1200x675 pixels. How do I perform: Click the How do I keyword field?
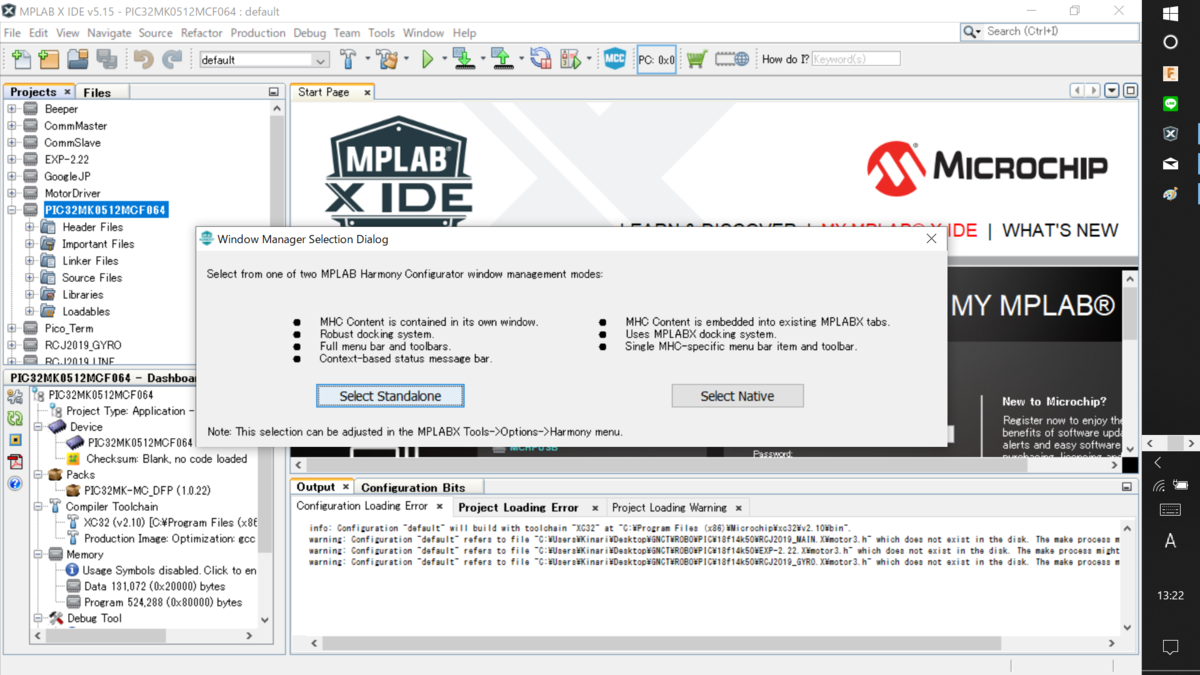pos(856,60)
